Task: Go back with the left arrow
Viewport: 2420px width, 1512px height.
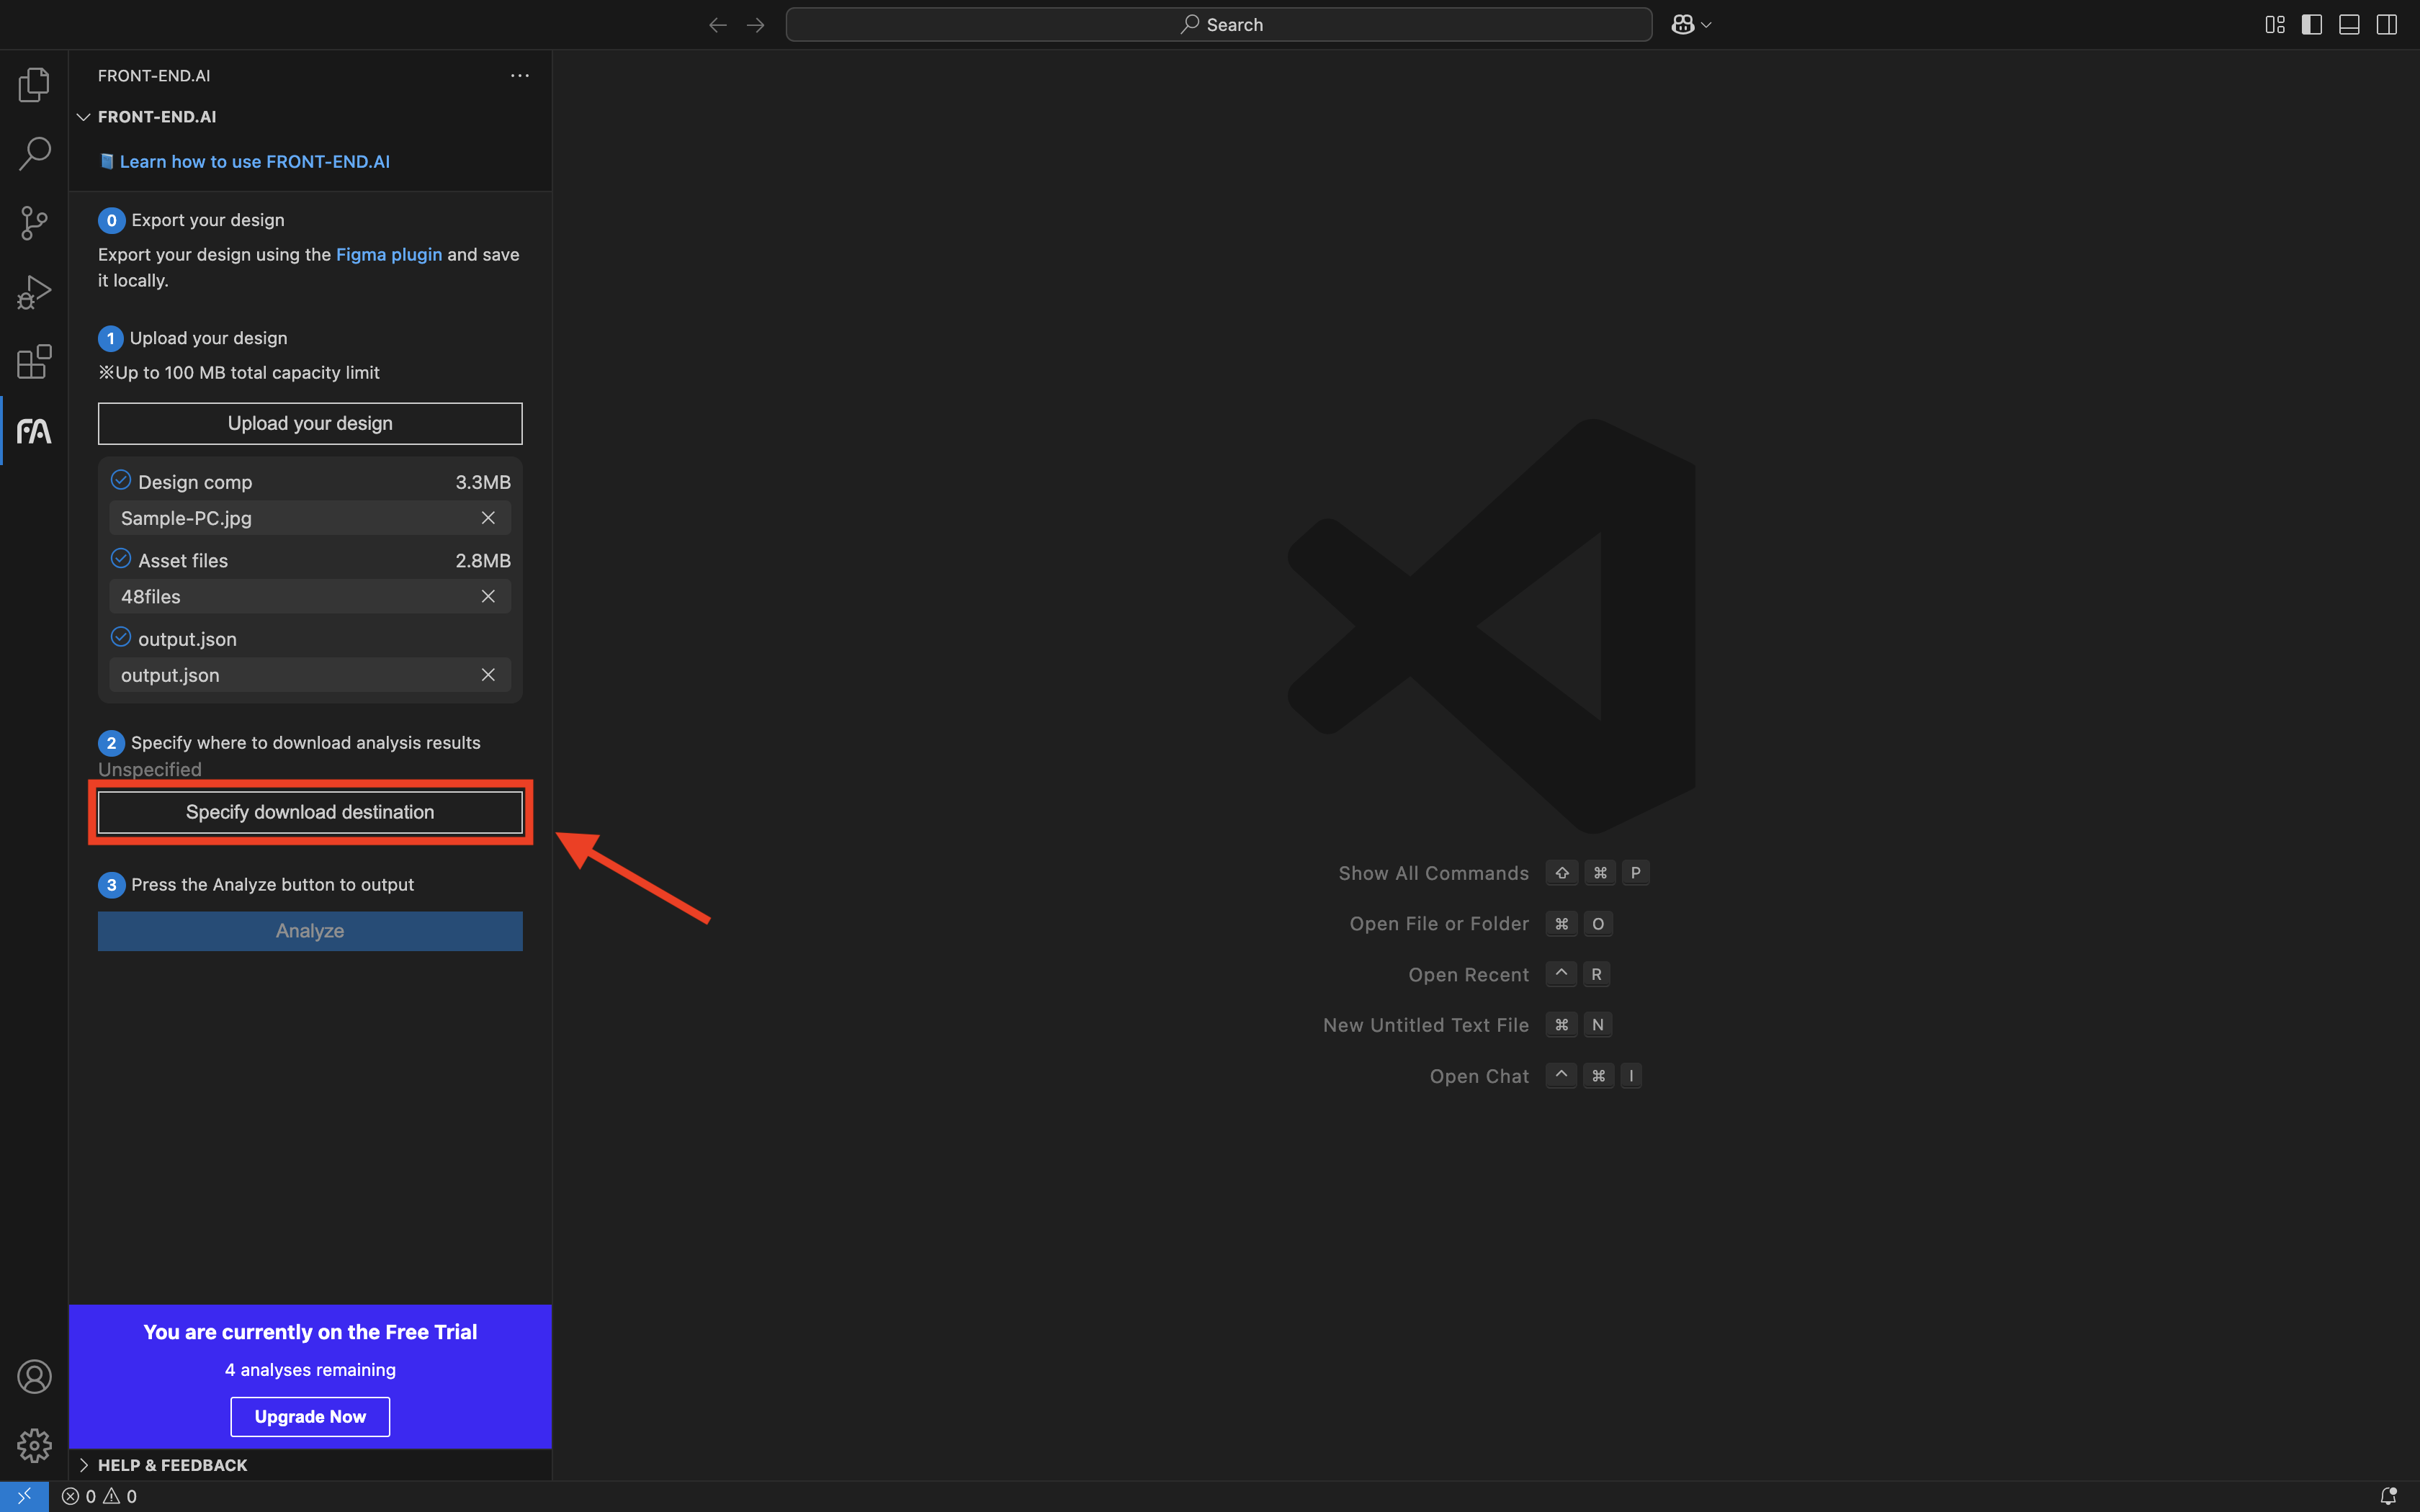Action: 717,25
